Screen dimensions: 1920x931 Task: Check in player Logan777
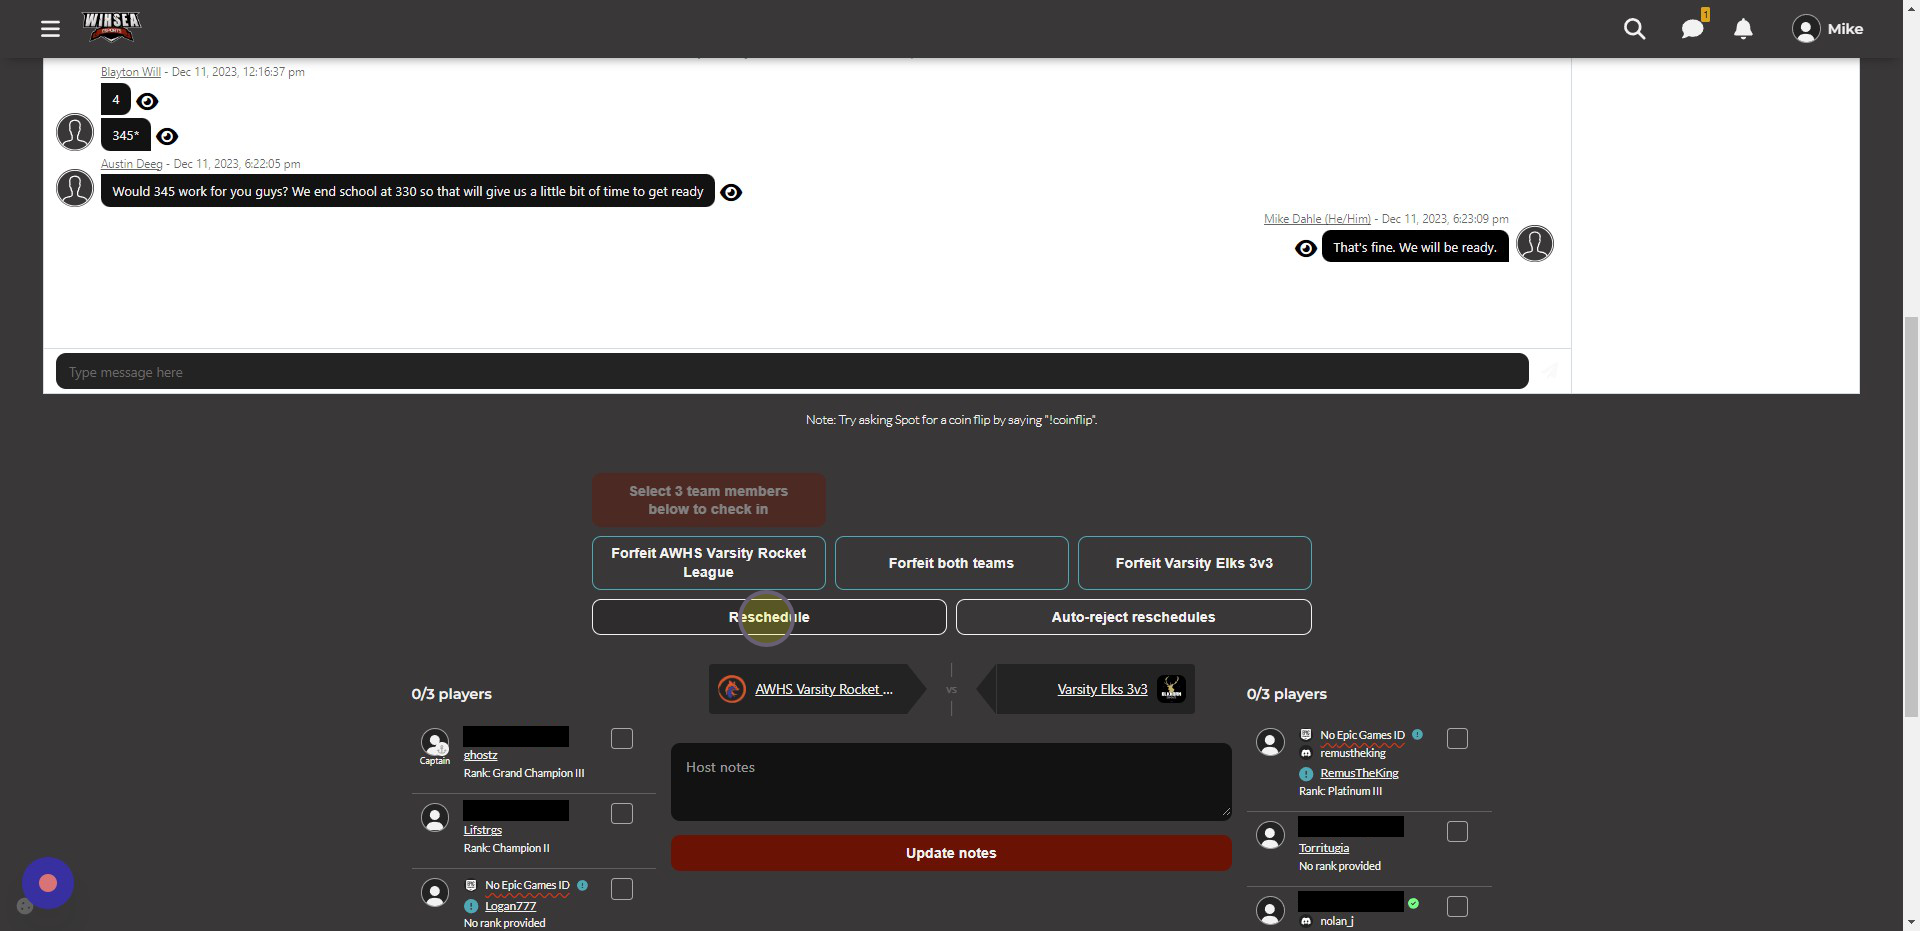click(622, 889)
